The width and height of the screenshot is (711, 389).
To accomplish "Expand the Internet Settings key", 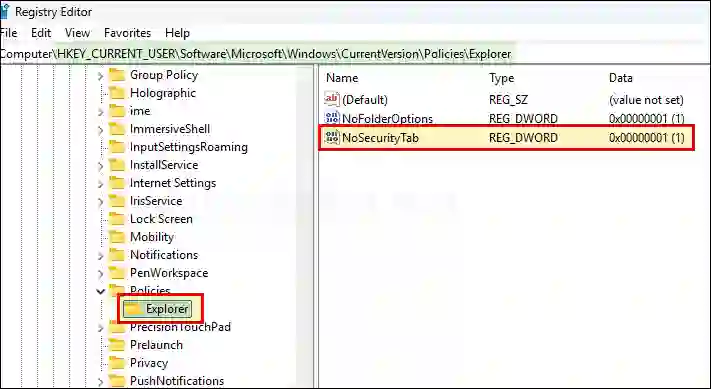I will click(x=101, y=184).
